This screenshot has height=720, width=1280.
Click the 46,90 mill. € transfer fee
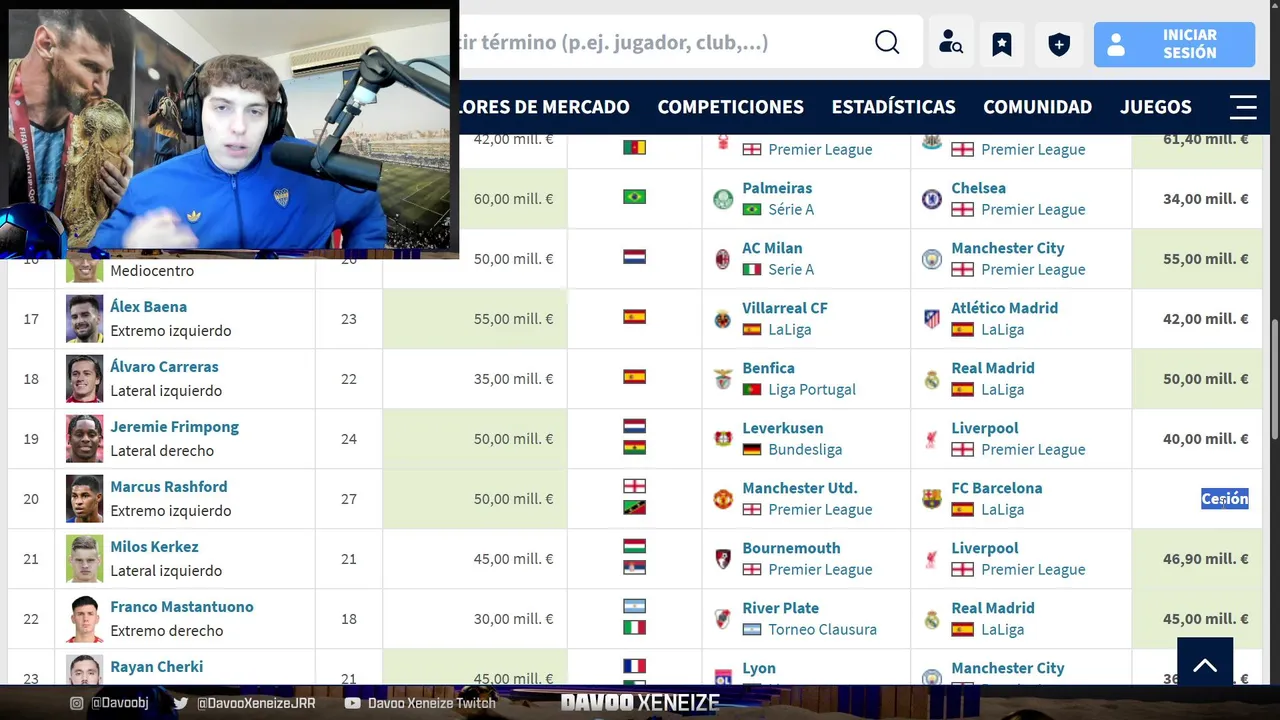1206,559
